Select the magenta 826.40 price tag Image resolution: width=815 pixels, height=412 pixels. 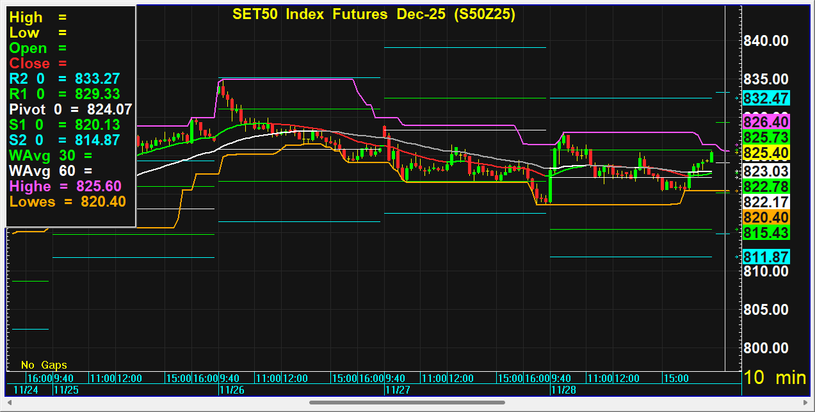tap(768, 121)
